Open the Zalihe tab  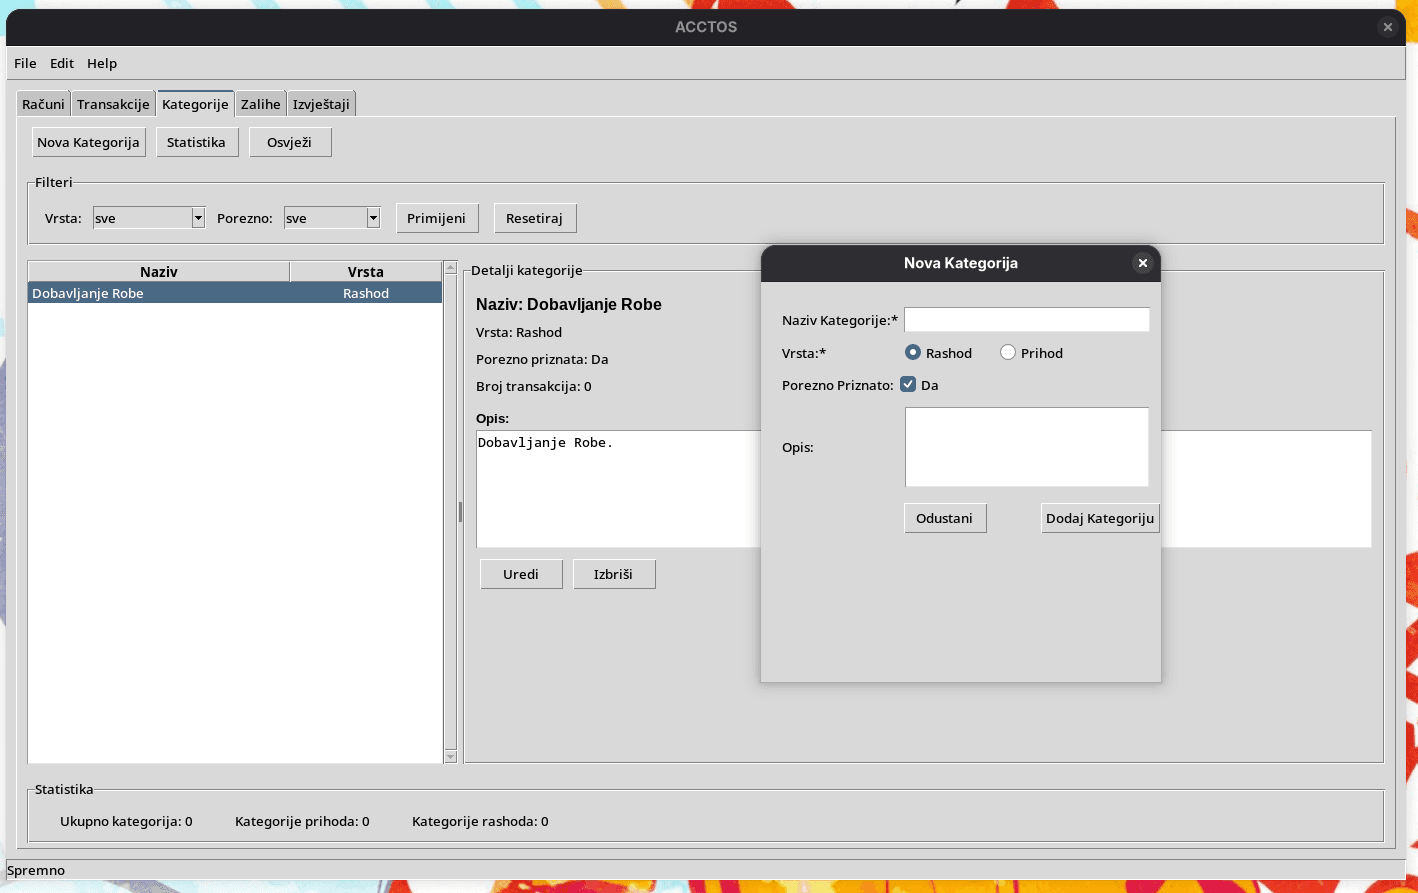tap(260, 104)
